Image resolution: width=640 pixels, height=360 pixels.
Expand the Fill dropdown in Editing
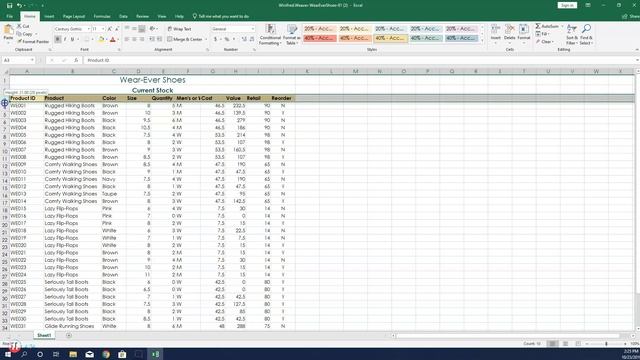click(550, 34)
